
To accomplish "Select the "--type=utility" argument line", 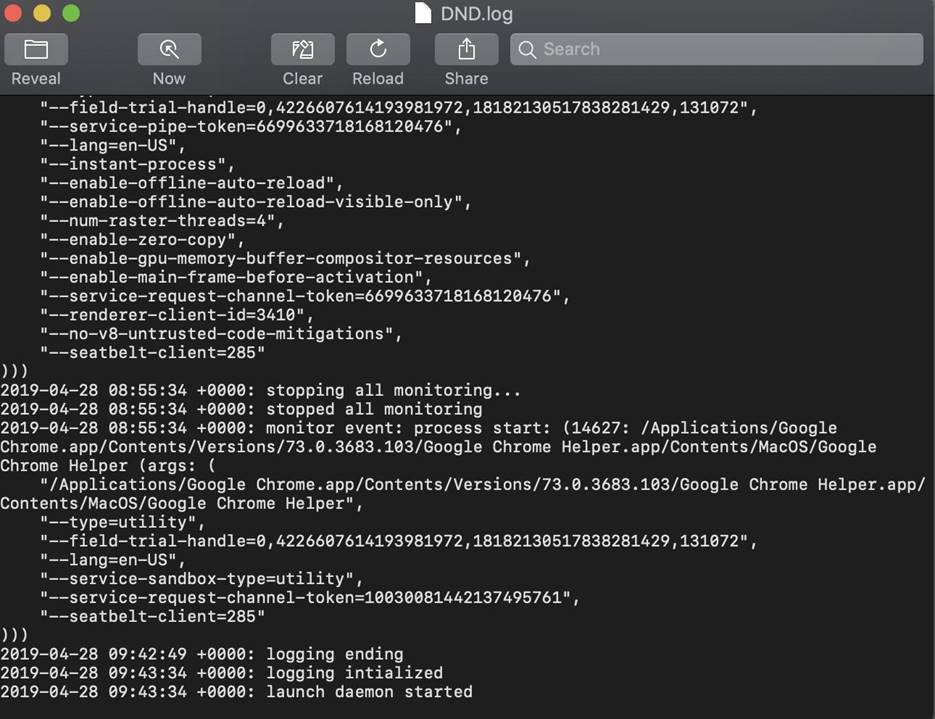I will tap(124, 522).
